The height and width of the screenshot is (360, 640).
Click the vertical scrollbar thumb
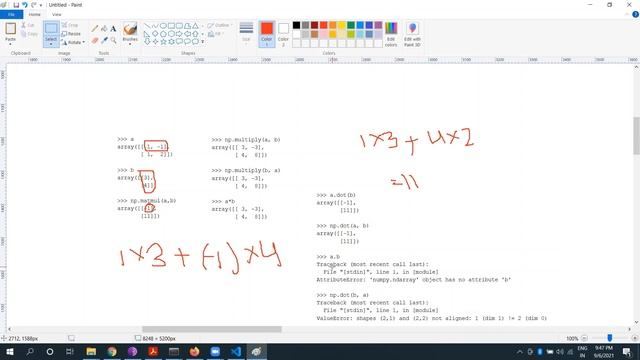(636, 136)
